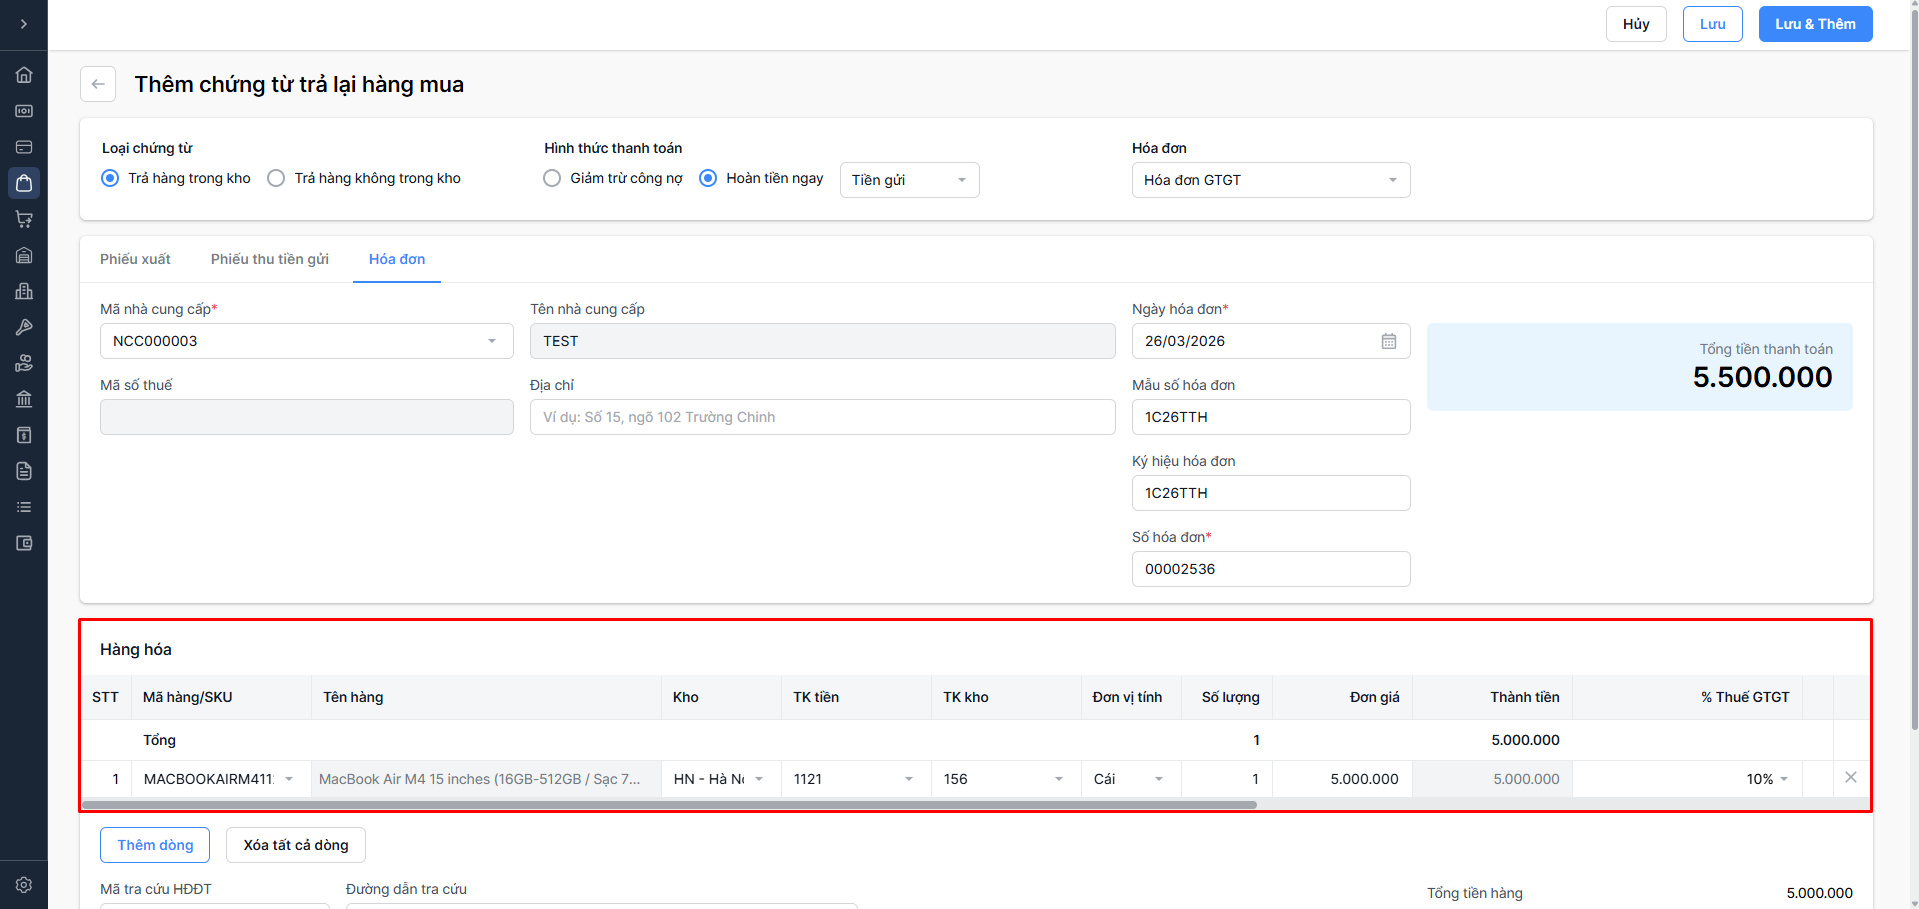Expand the Tiền gửi payment dropdown
This screenshot has width=1919, height=909.
(909, 180)
